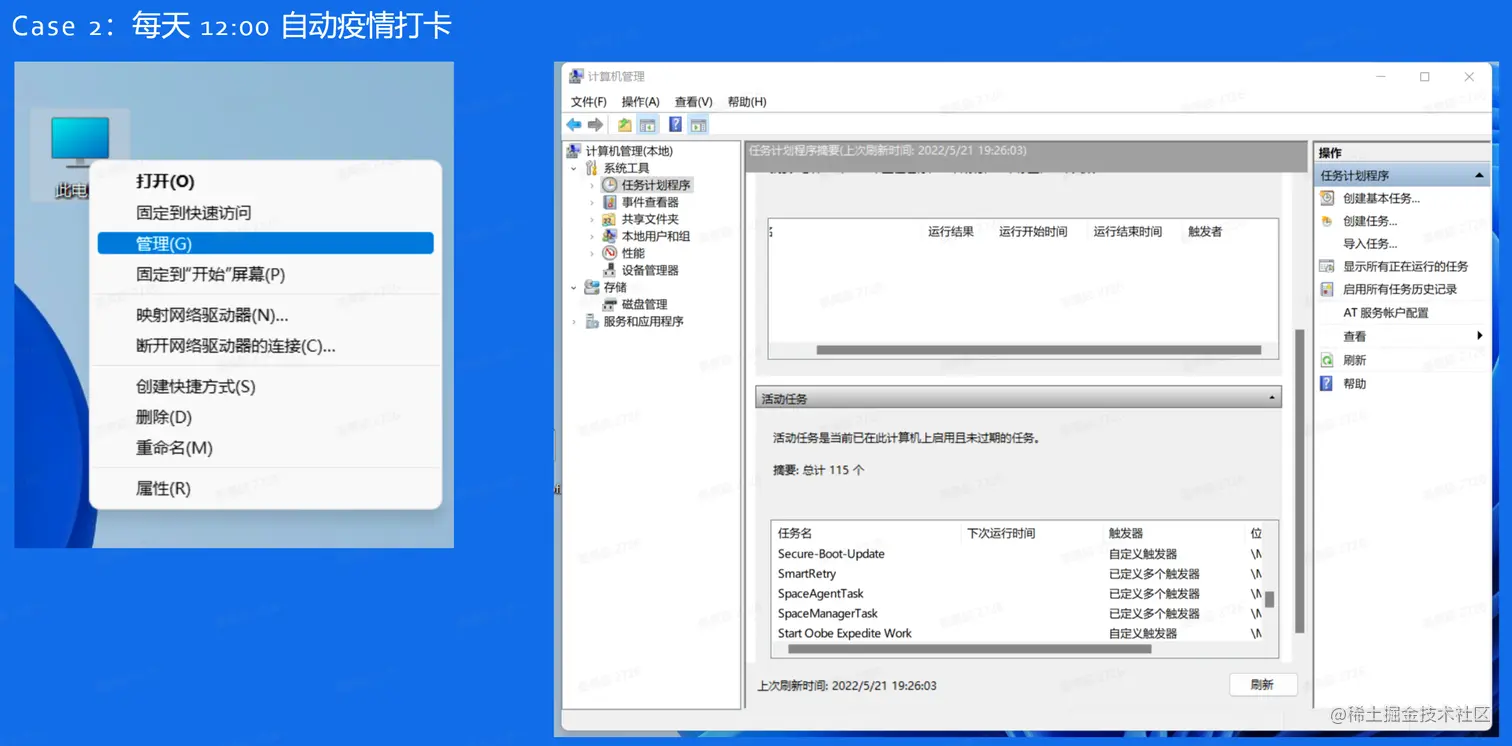
Task: Click the 本地用户和组 icon in tree
Action: point(610,236)
